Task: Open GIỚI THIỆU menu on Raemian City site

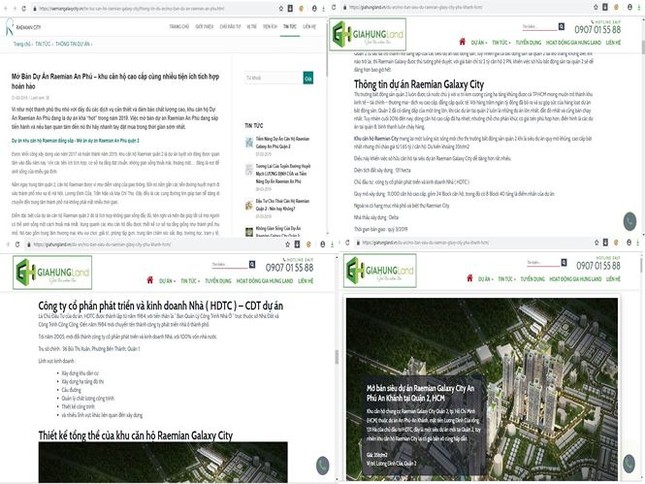Action: coord(204,27)
